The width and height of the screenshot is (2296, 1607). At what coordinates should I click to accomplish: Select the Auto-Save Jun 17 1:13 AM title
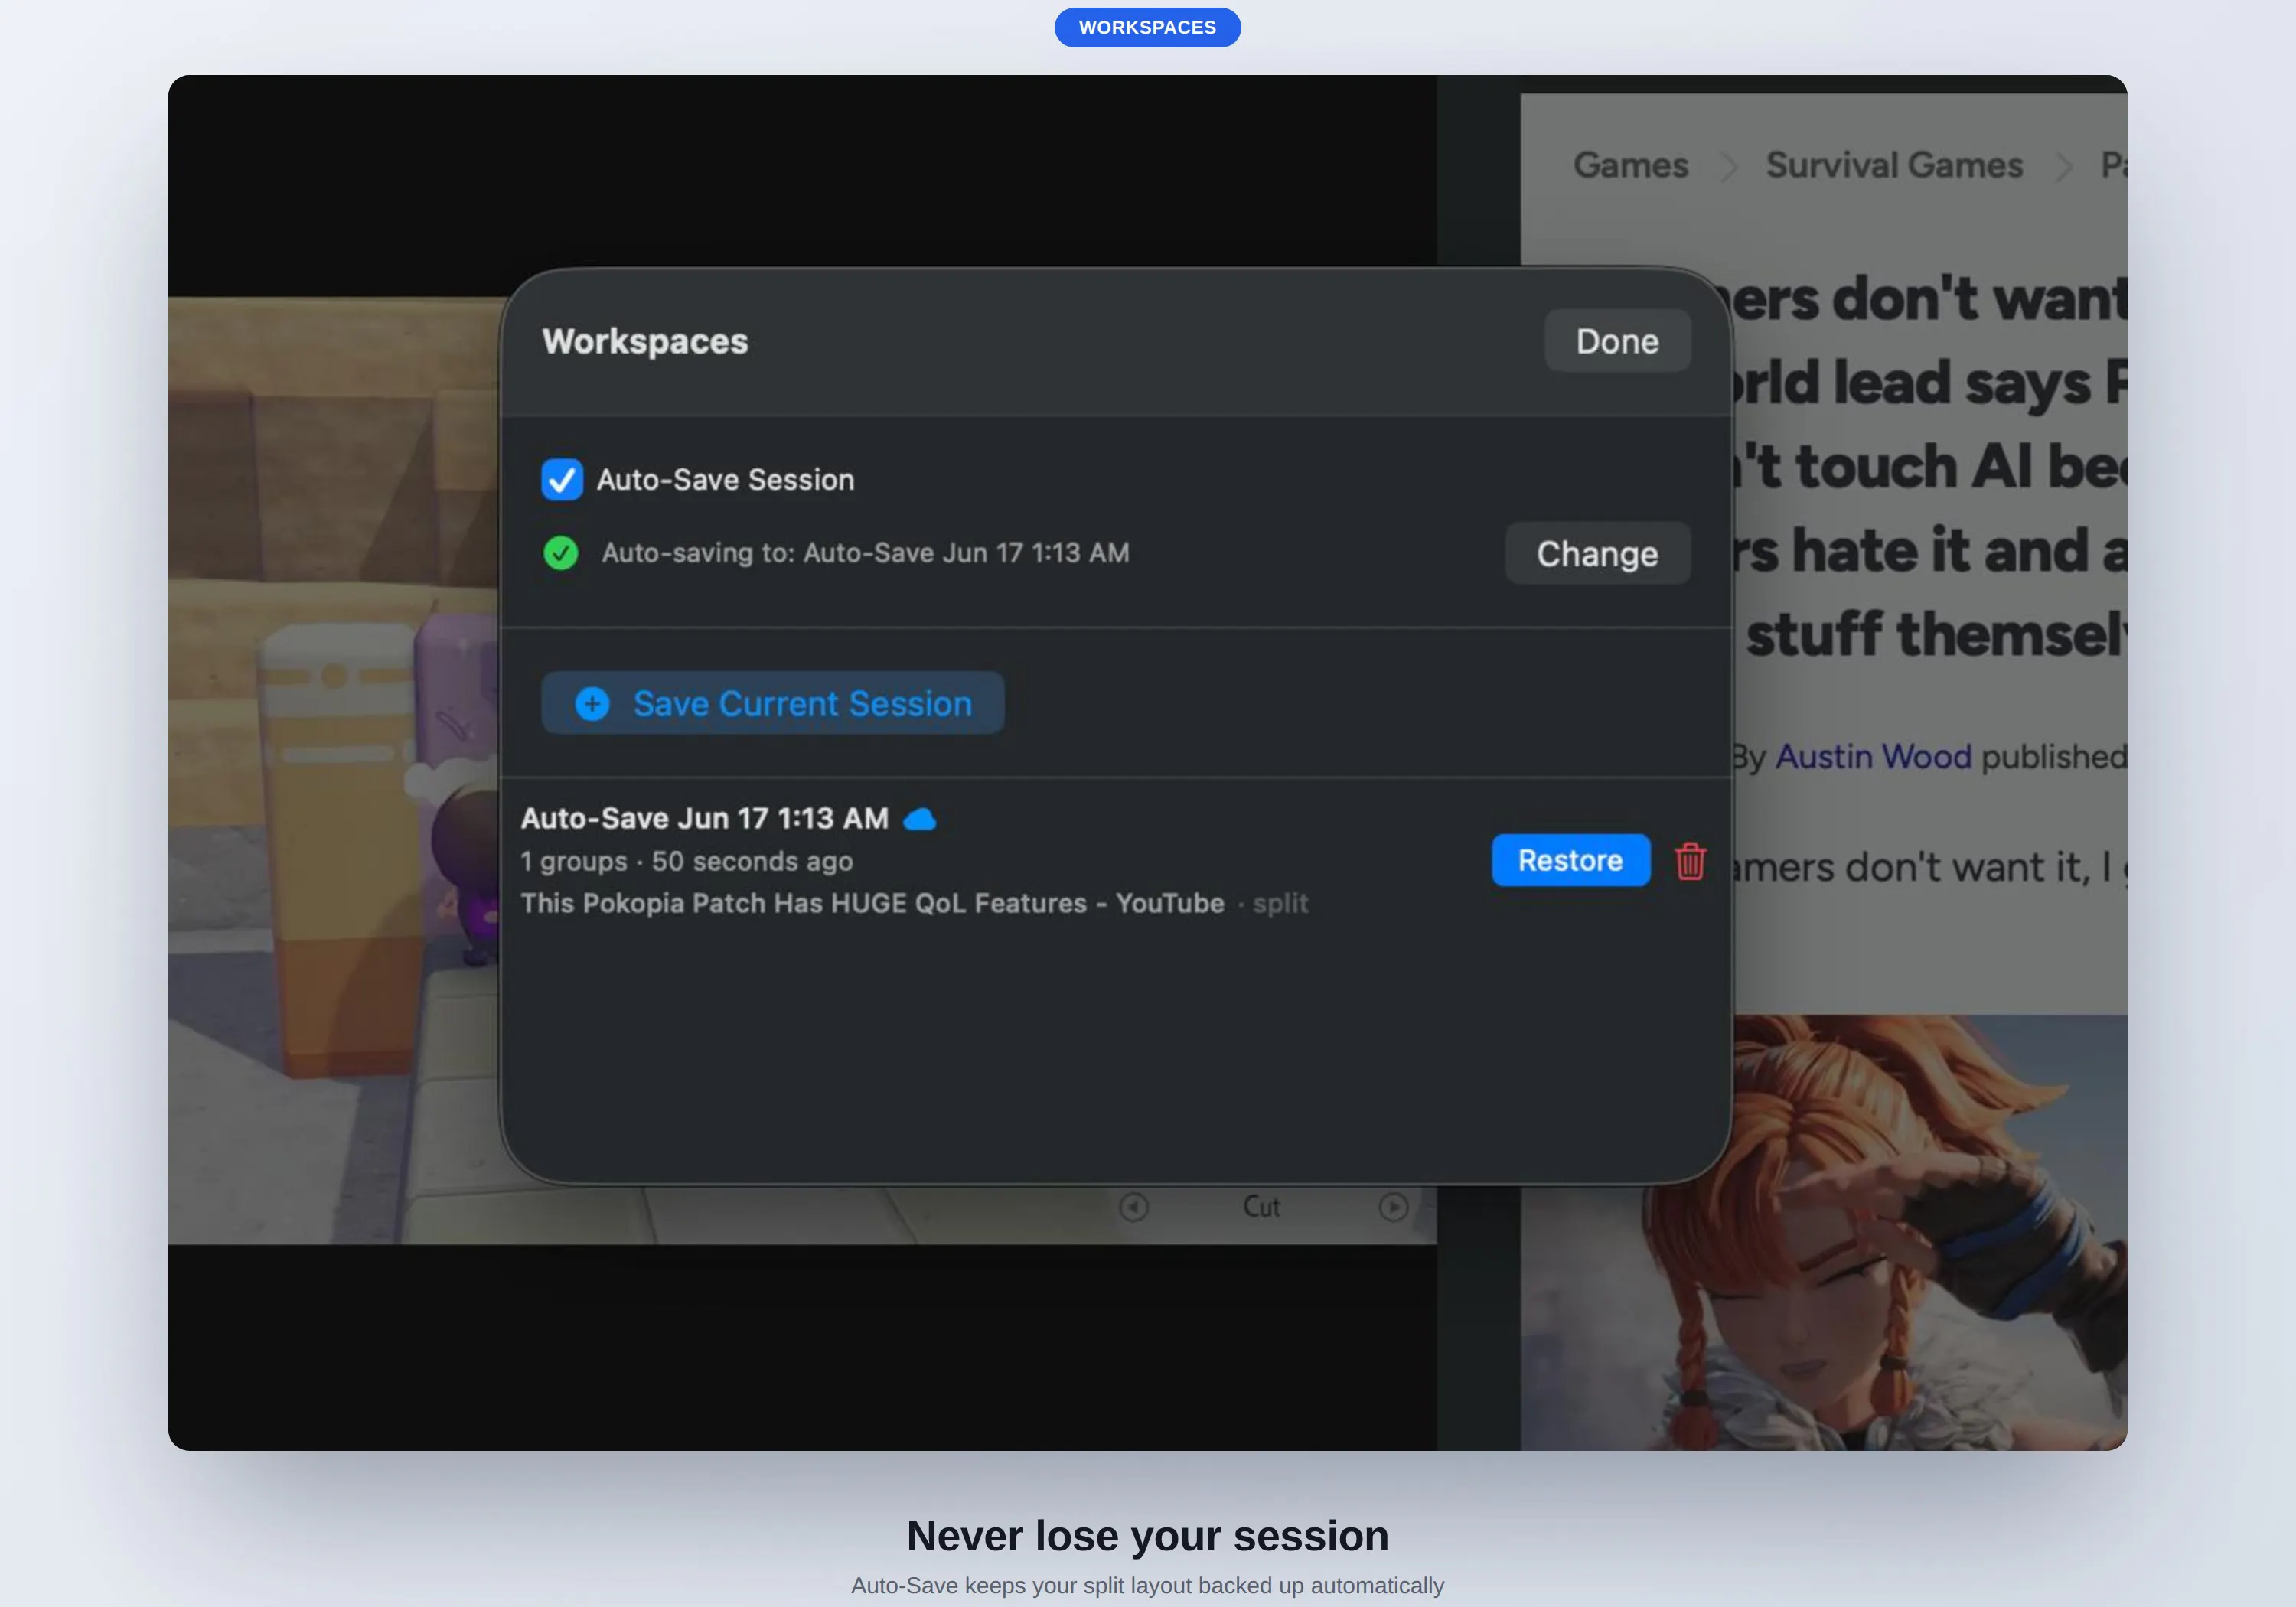(705, 818)
